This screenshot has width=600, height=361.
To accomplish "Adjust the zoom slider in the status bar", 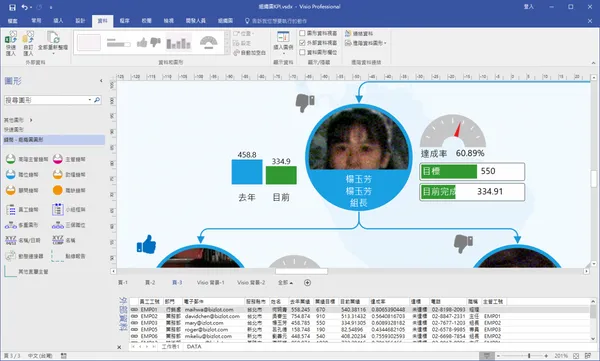I will pyautogui.click(x=529, y=356).
